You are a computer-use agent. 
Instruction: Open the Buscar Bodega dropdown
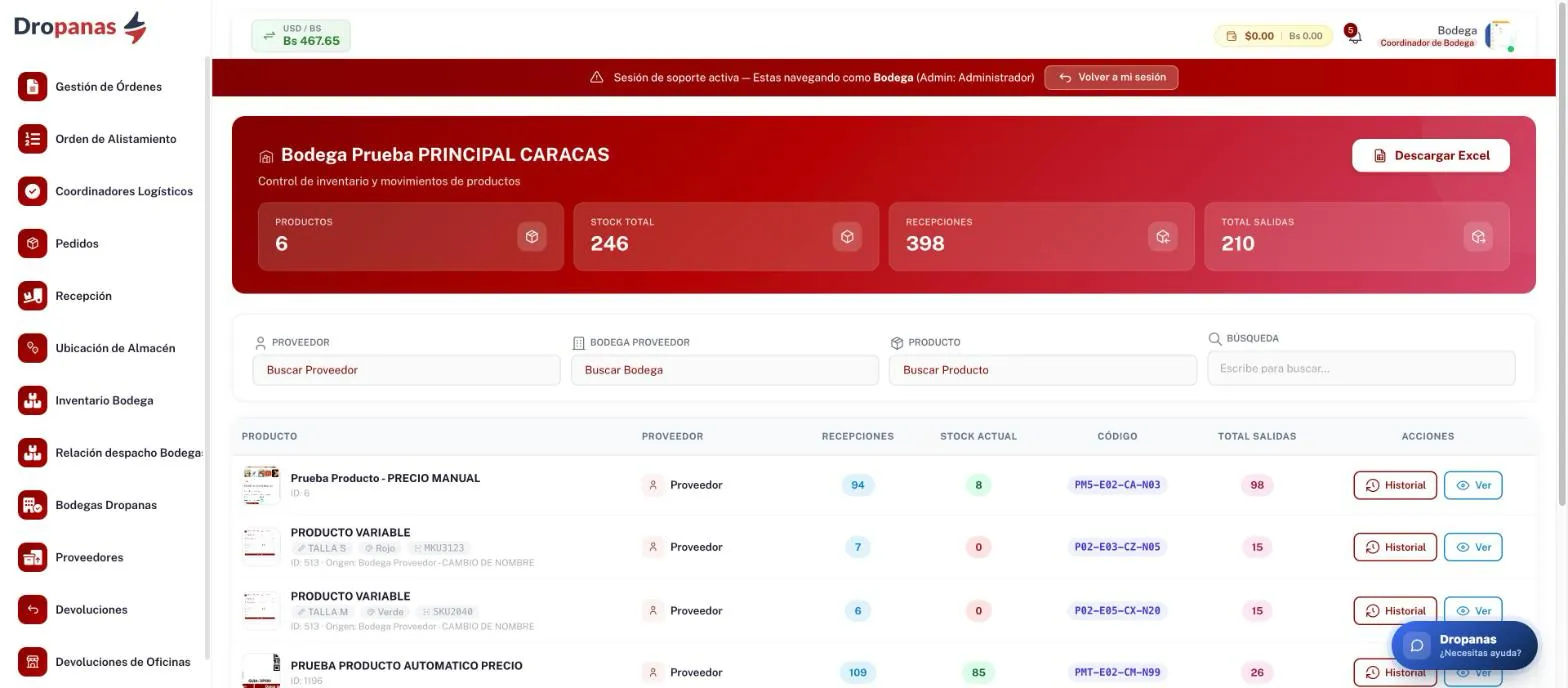725,370
